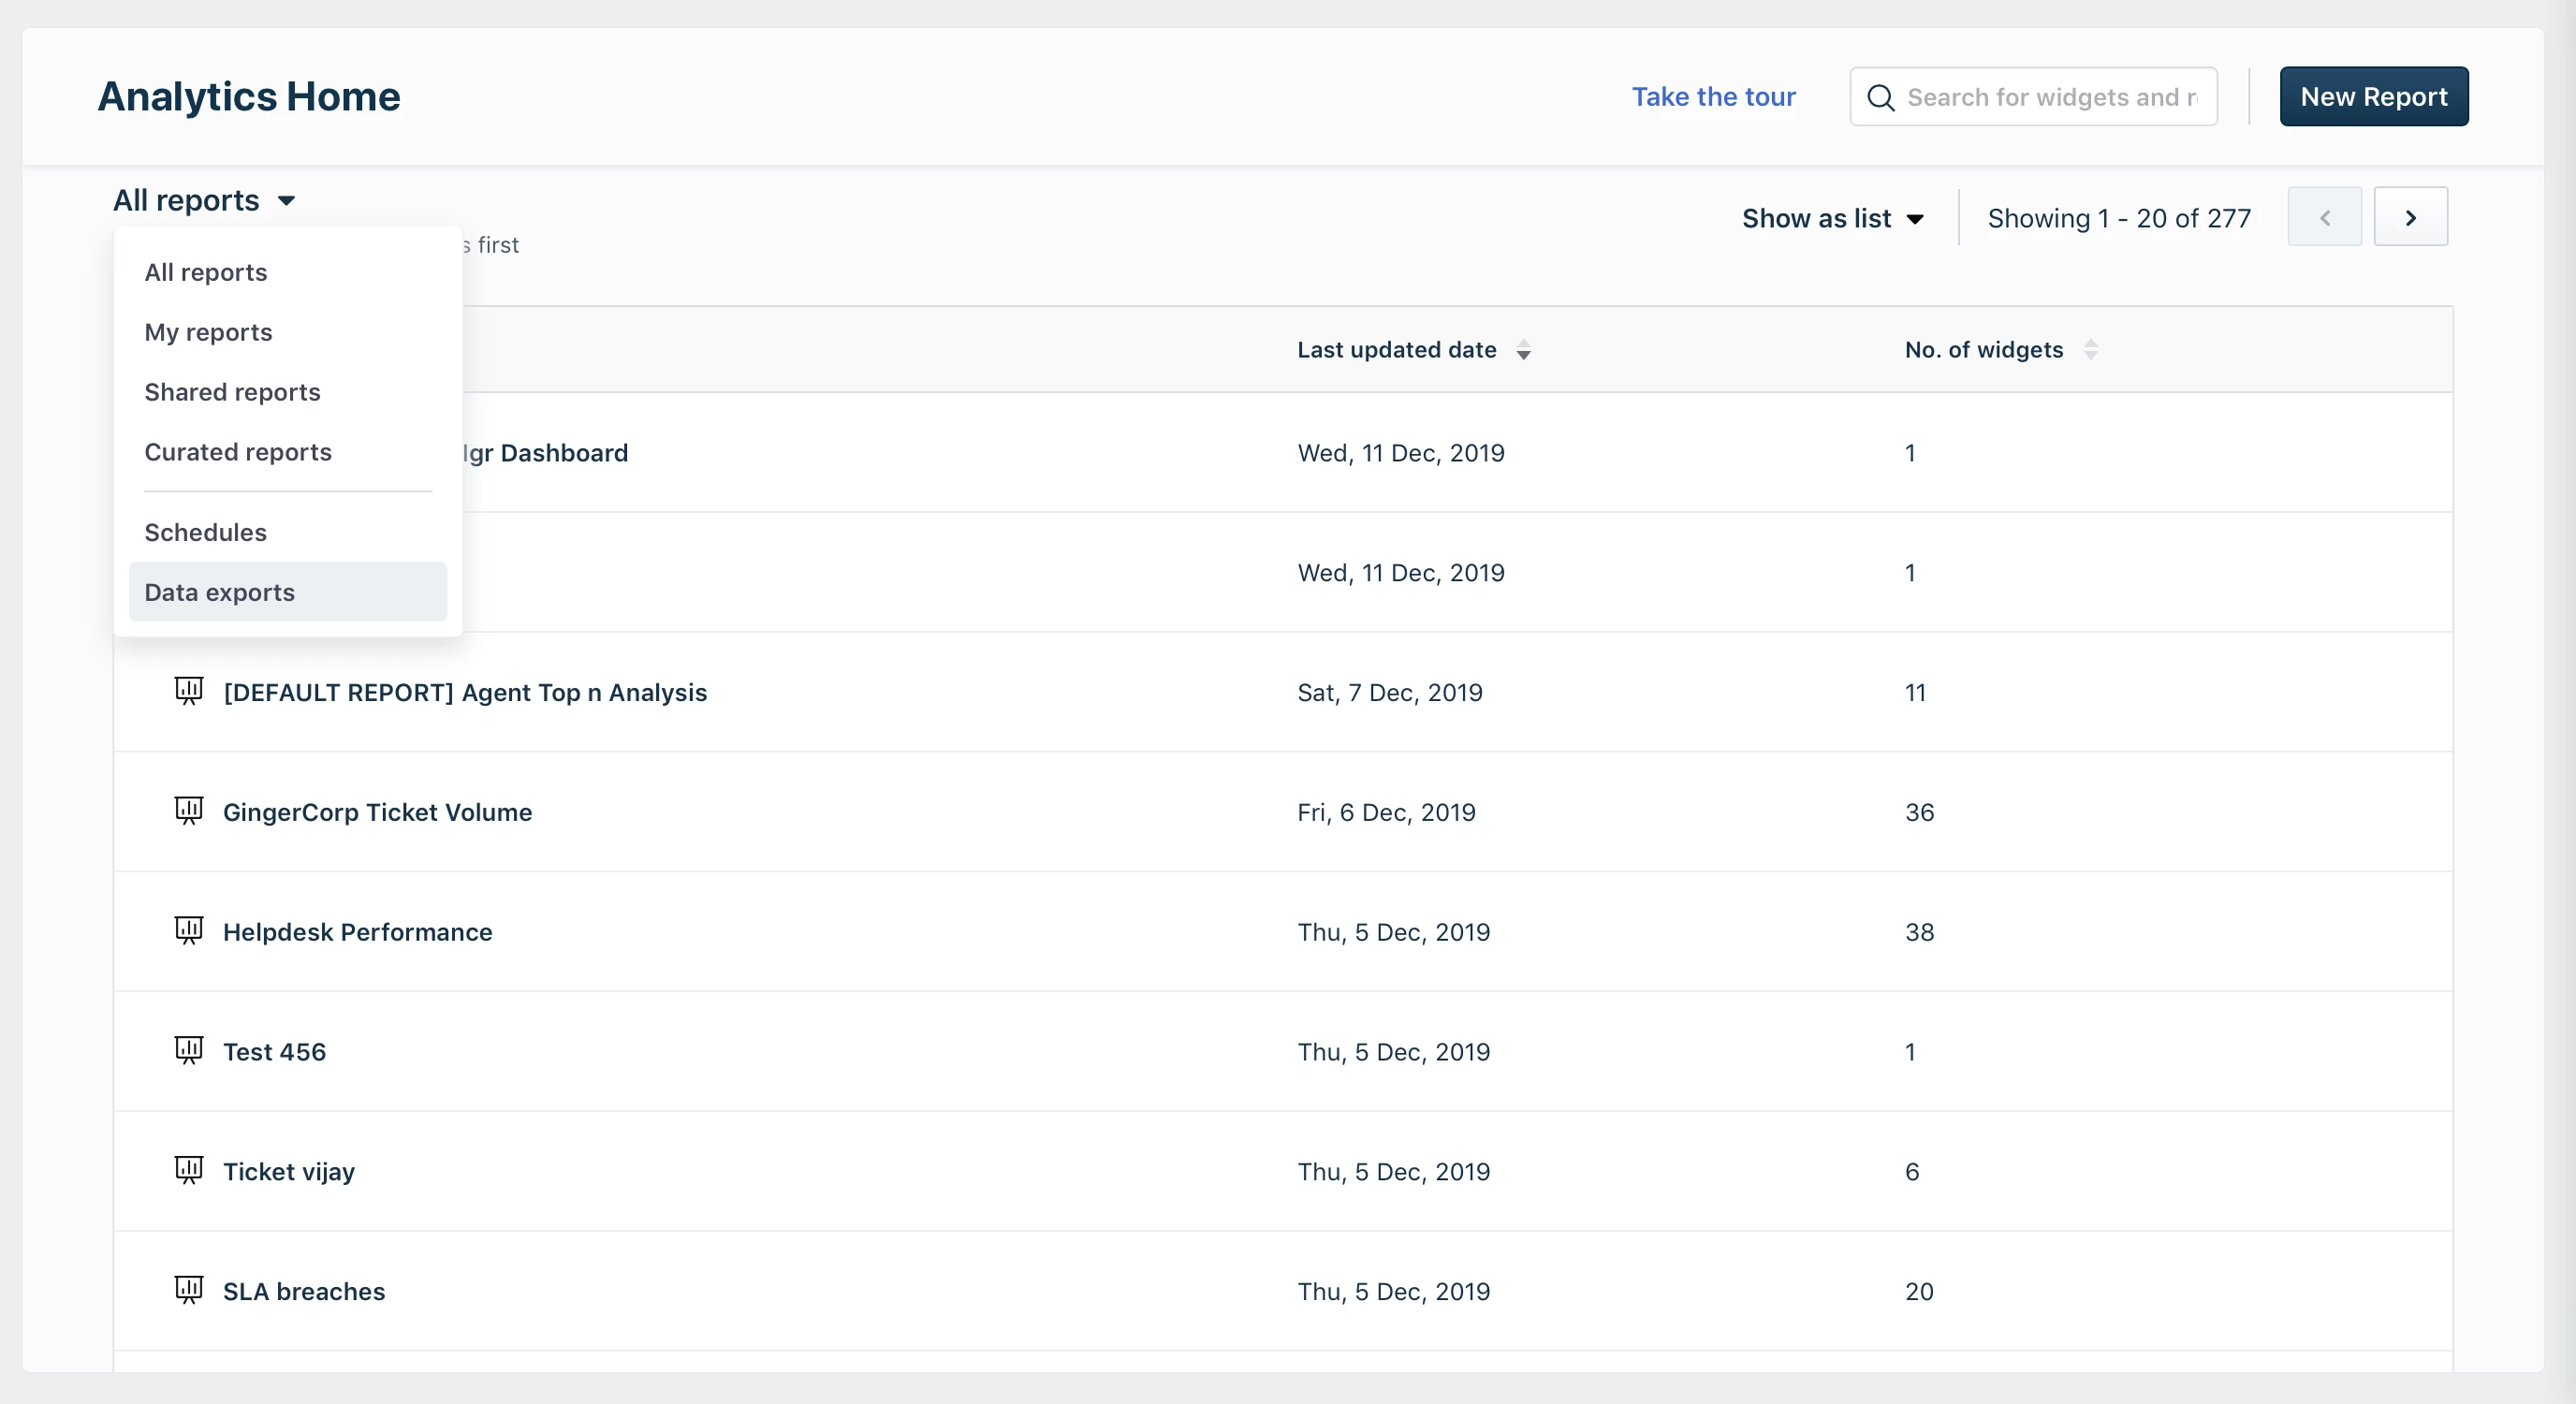Viewport: 2576px width, 1404px height.
Task: Select Shared reports in the dropdown
Action: coord(232,392)
